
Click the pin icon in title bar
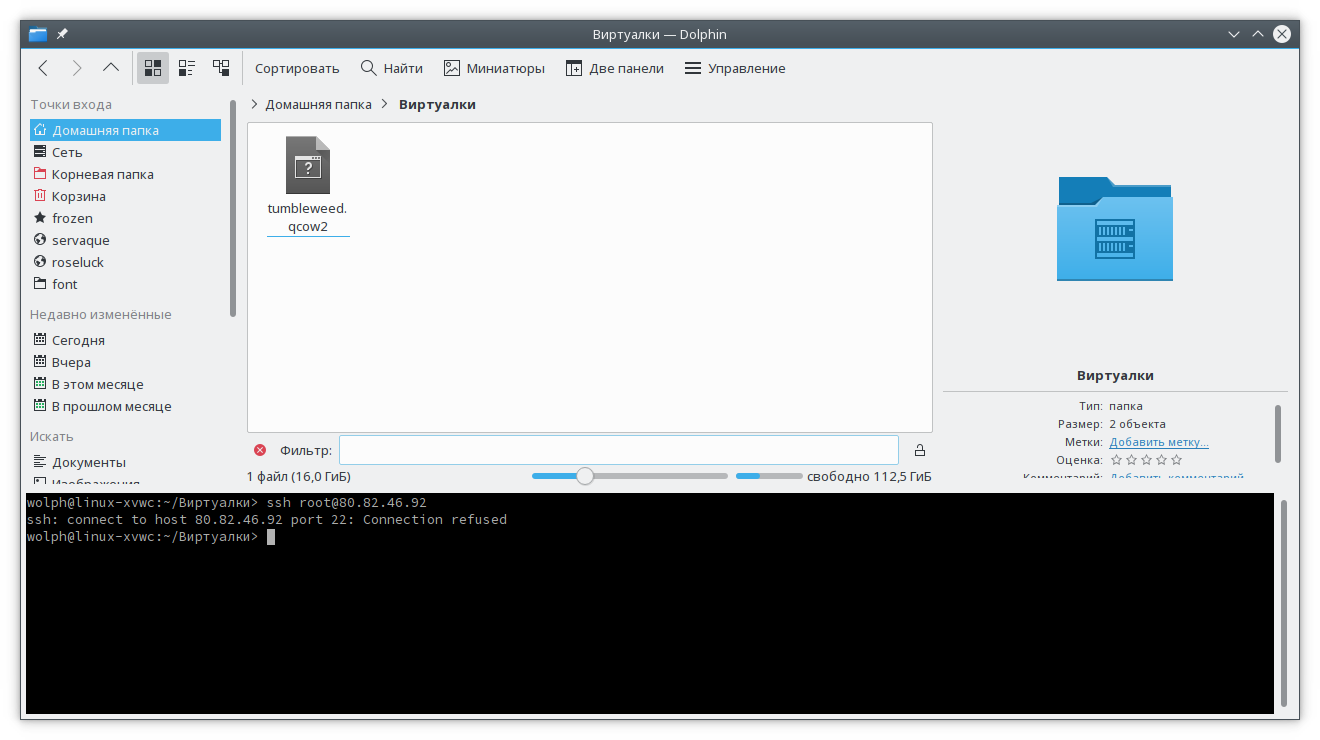coord(62,34)
